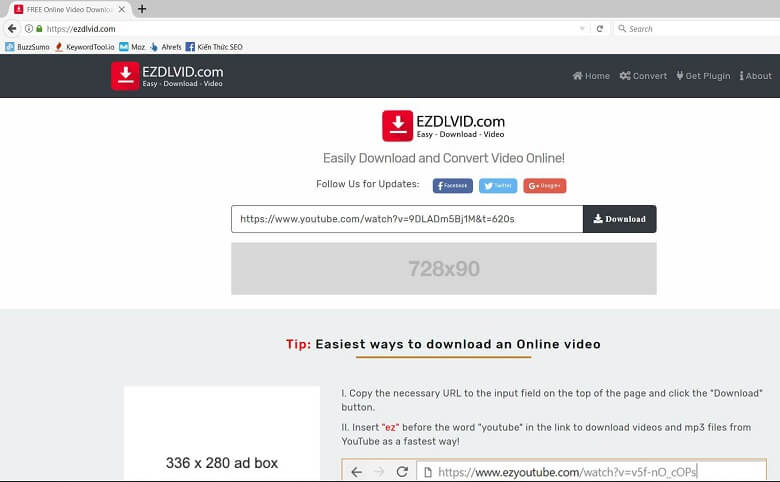Follow on Facebook button
The width and height of the screenshot is (780, 482).
tap(453, 186)
